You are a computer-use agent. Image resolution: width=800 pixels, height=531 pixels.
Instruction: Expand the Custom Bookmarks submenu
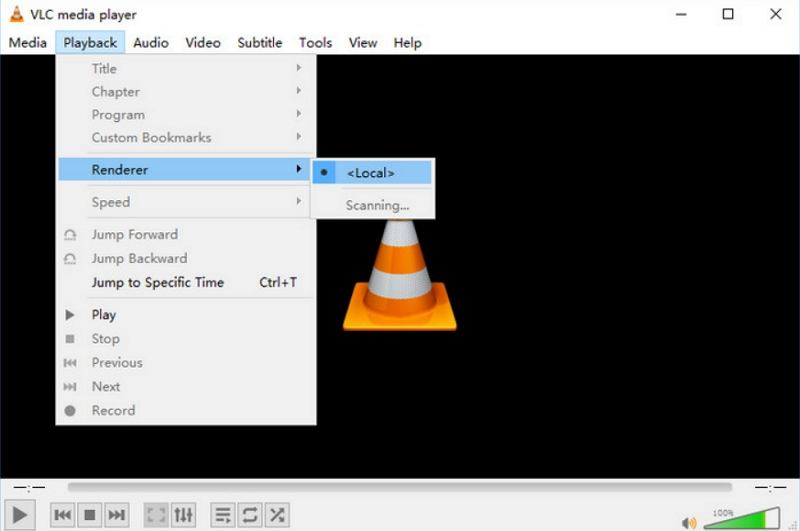point(186,137)
